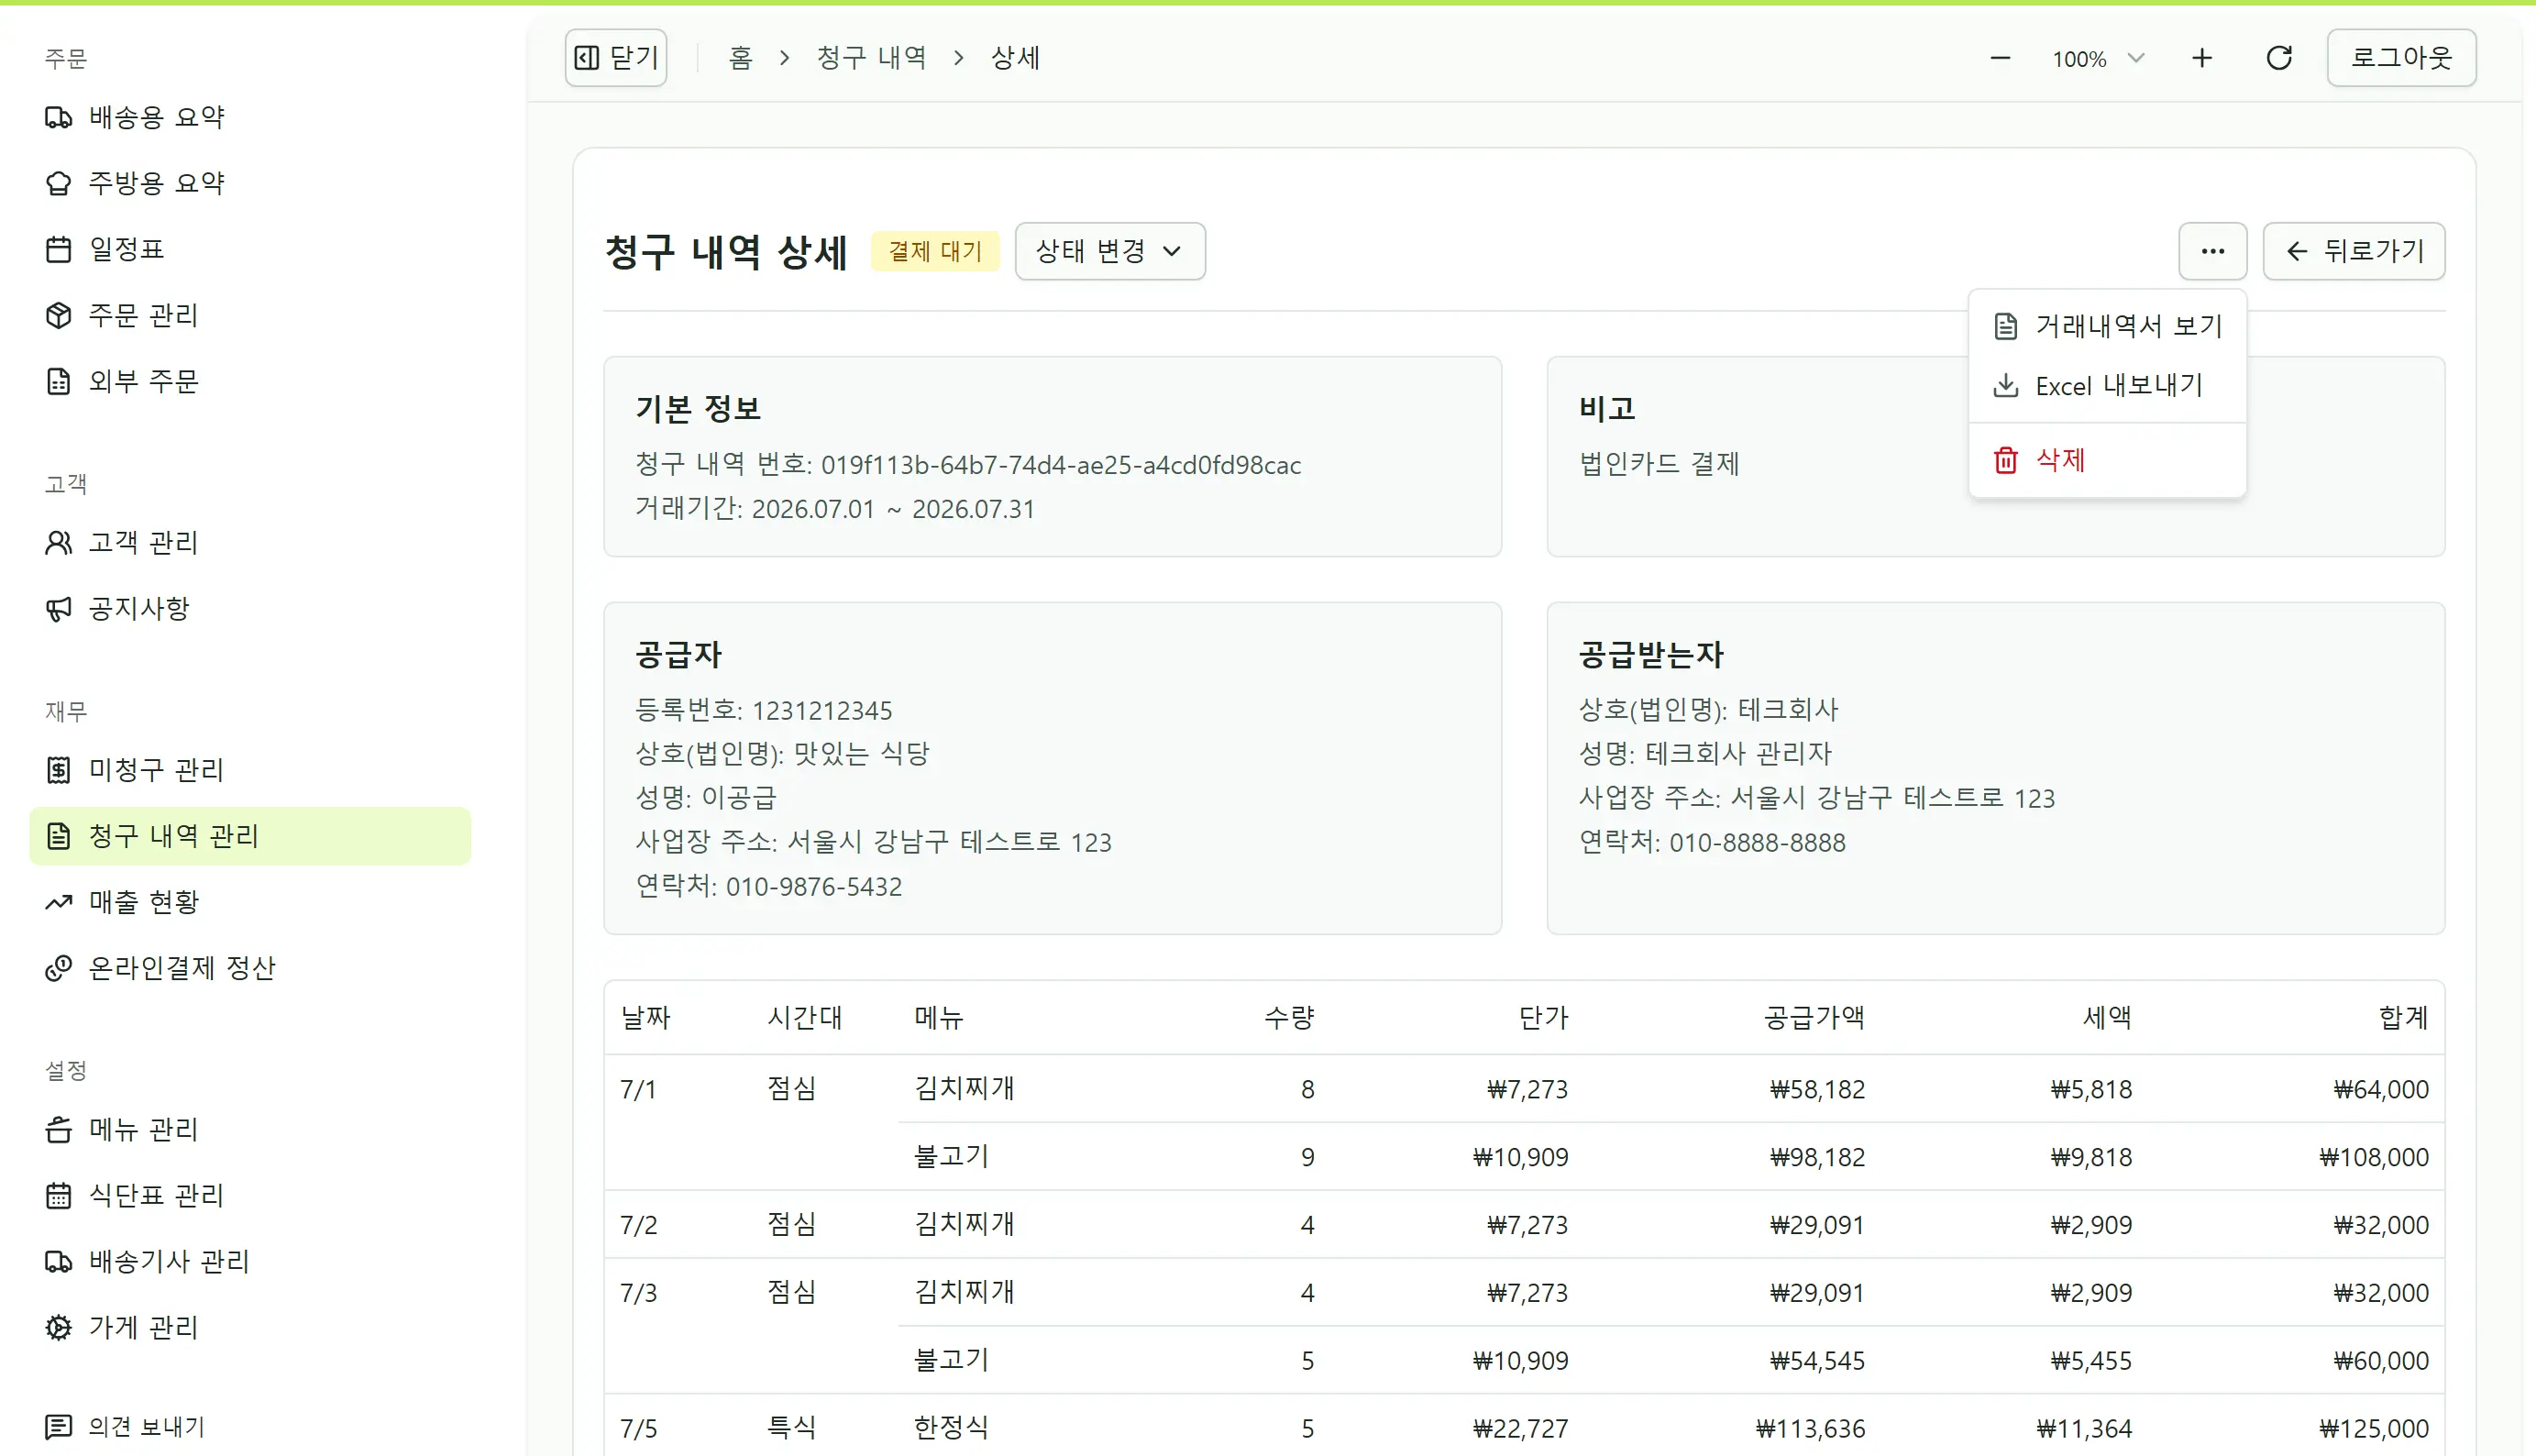Click the 온라인결제 정산 link icon
The width and height of the screenshot is (2536, 1456).
coord(58,968)
